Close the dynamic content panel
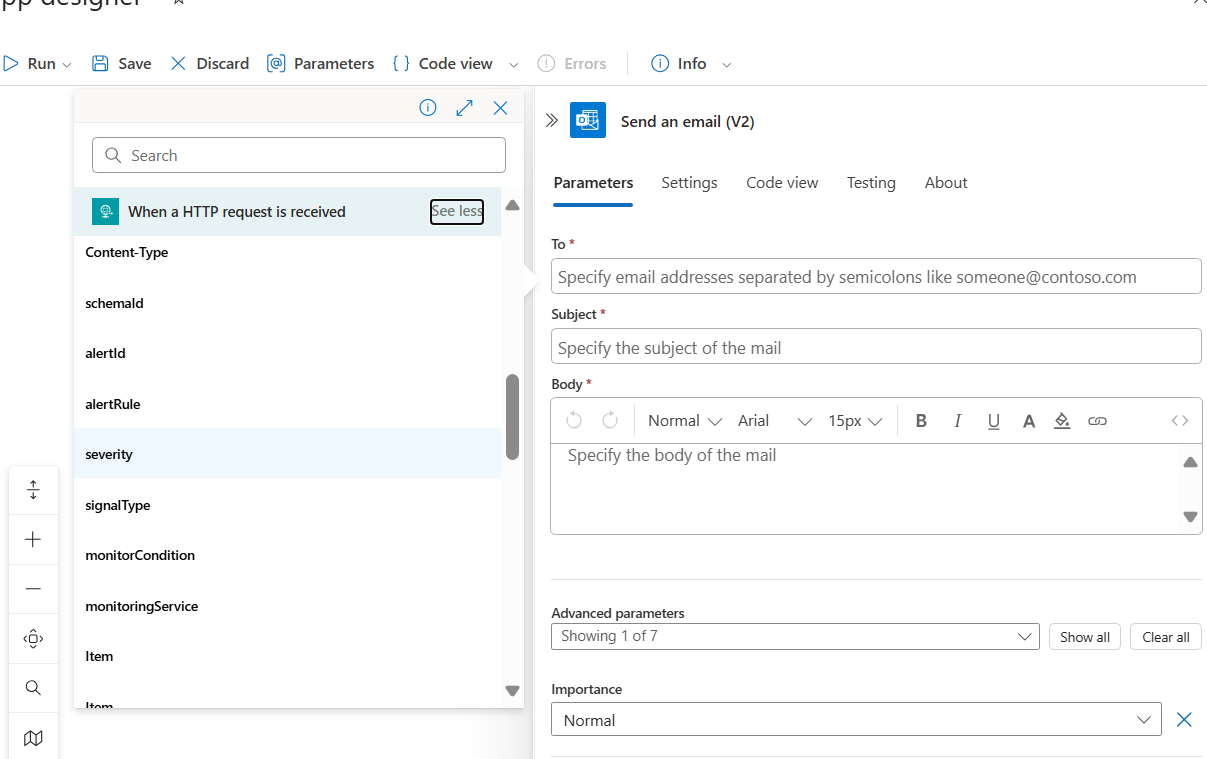Screen dimensions: 1207x759 501,108
